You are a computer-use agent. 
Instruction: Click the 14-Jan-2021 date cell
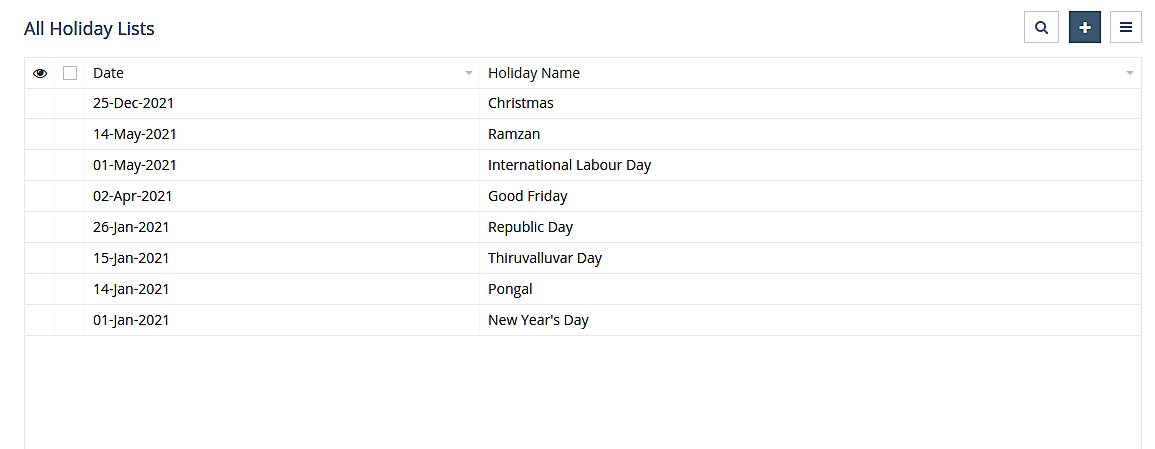pos(131,289)
